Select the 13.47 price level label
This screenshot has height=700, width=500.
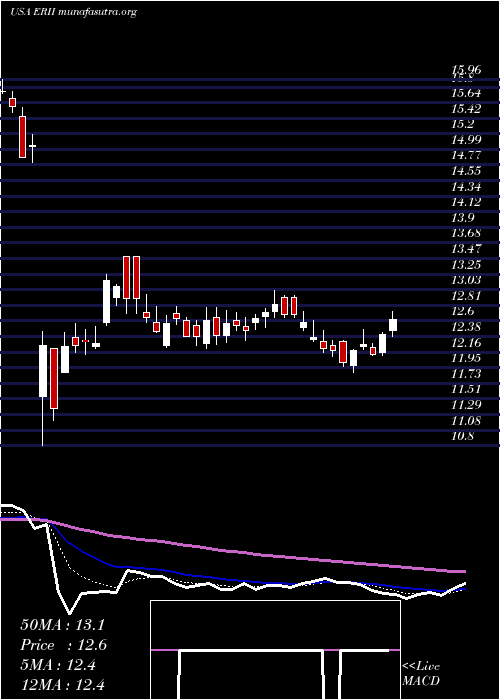[467, 249]
